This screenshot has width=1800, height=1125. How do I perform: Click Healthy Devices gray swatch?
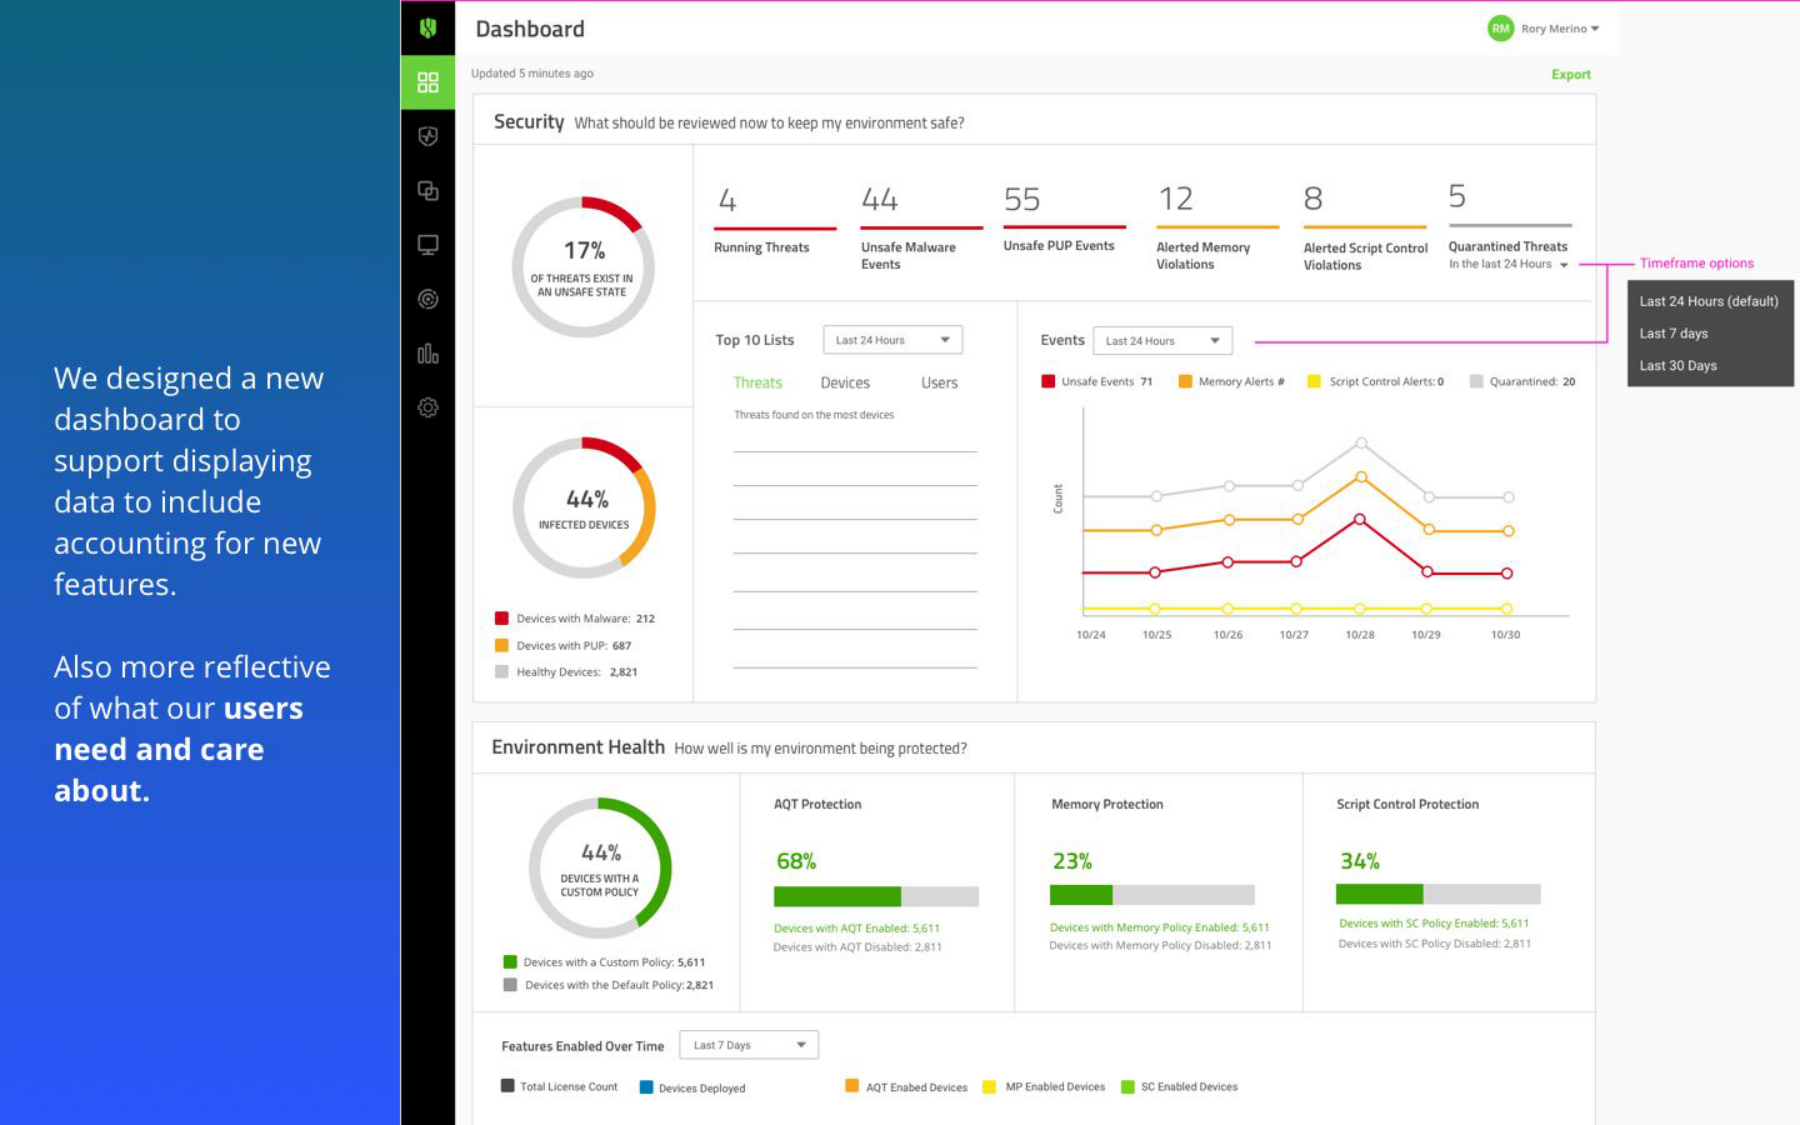tap(502, 672)
